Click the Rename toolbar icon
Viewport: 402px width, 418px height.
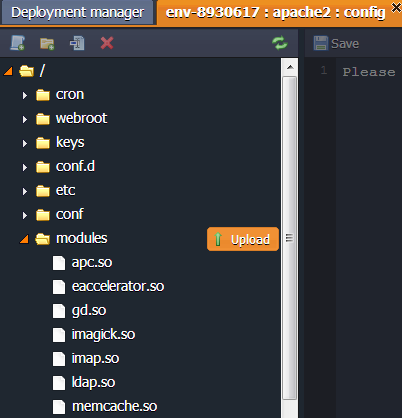tap(77, 43)
